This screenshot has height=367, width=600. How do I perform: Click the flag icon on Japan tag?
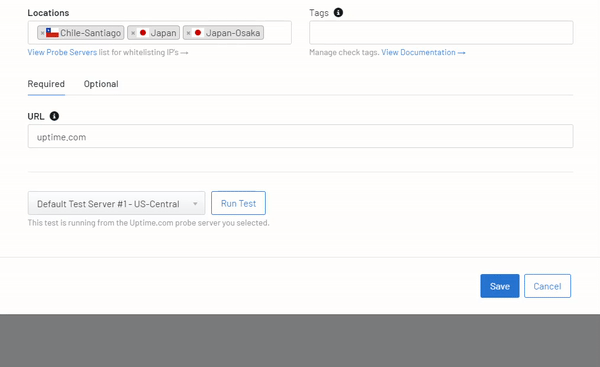click(143, 33)
